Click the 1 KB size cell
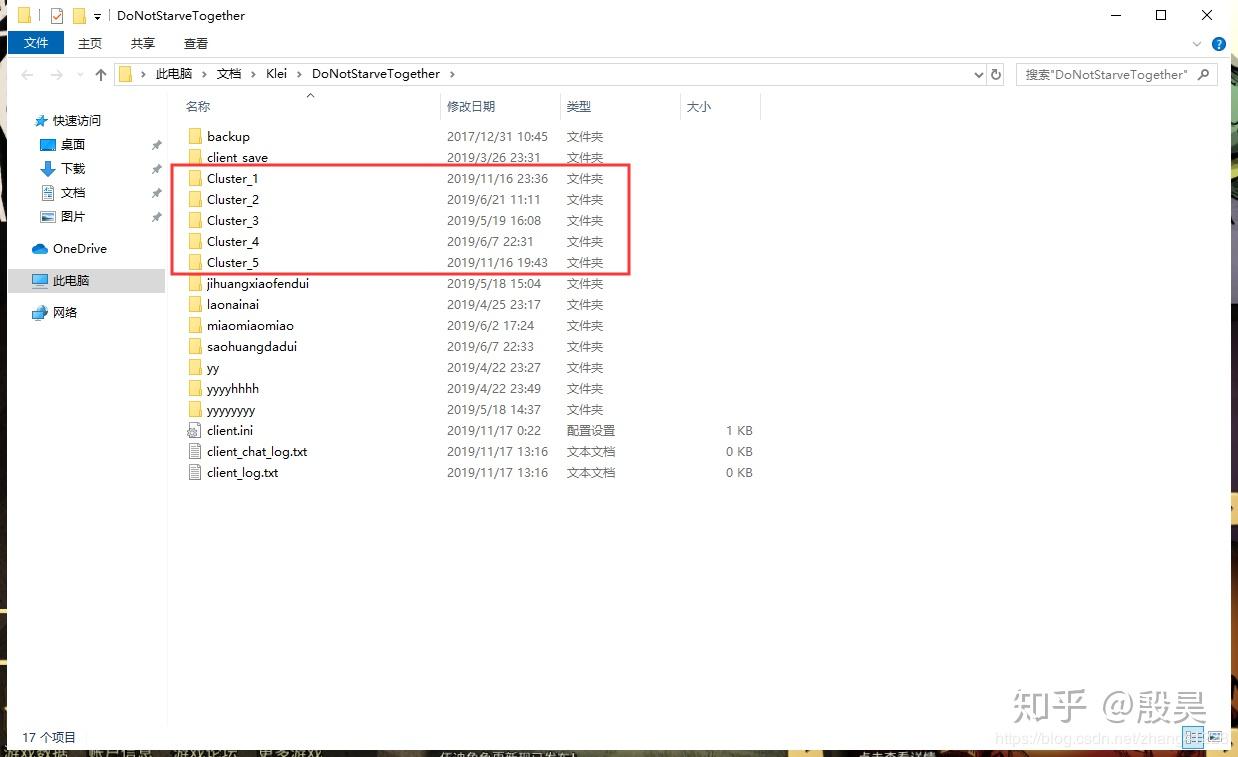The width and height of the screenshot is (1238, 757). [x=739, y=430]
